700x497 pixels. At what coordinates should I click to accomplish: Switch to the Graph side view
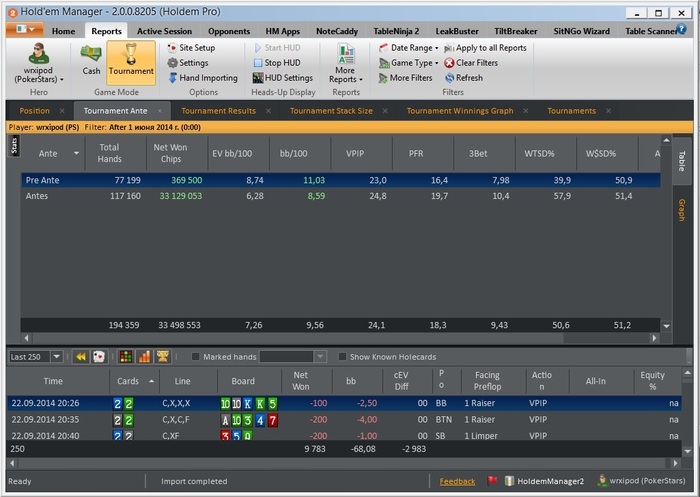tap(681, 210)
